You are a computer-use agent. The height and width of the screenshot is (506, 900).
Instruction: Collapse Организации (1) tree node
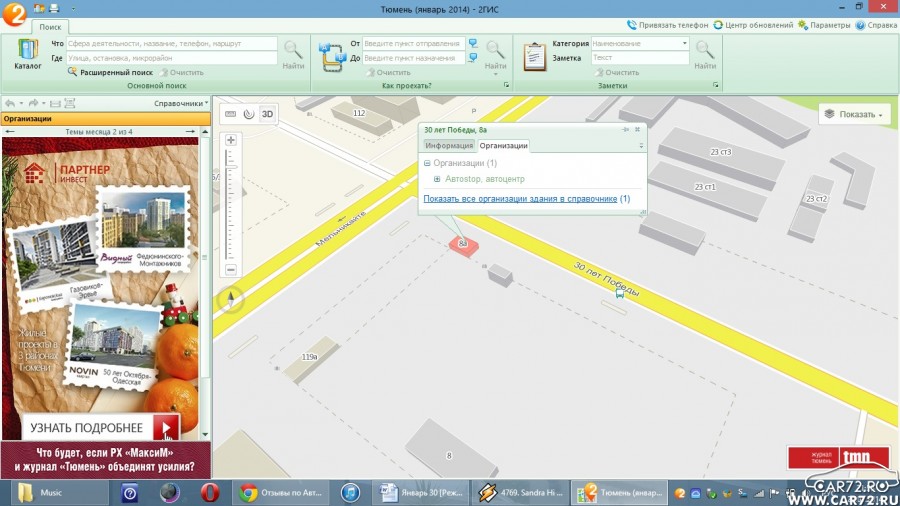(x=427, y=164)
